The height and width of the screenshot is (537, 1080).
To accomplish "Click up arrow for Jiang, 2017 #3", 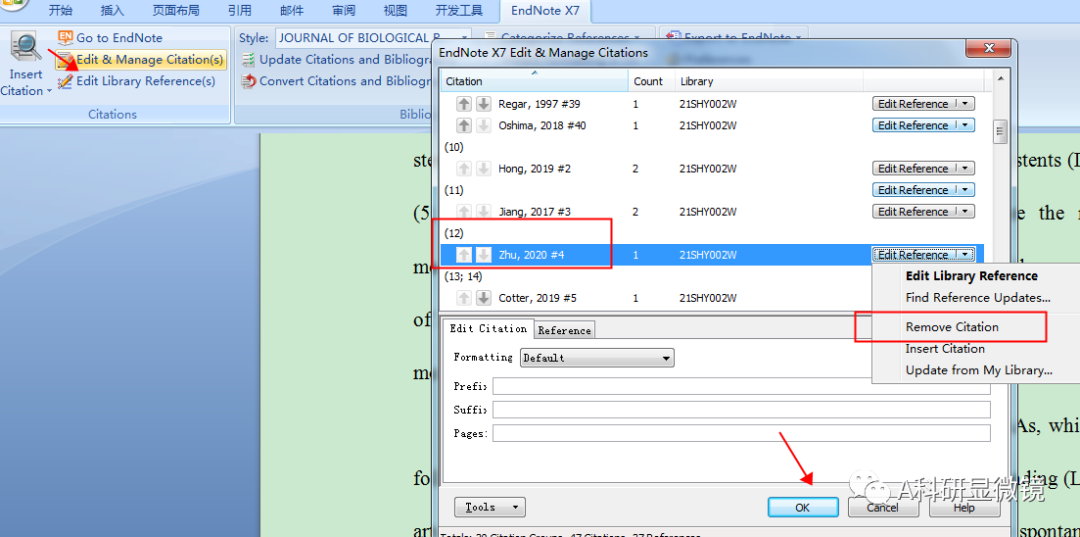I will tap(464, 211).
